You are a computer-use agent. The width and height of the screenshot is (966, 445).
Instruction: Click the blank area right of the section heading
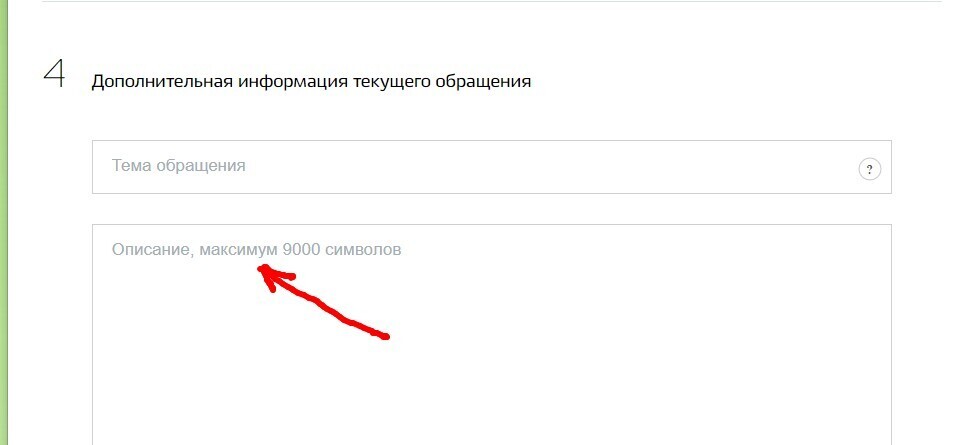[733, 81]
